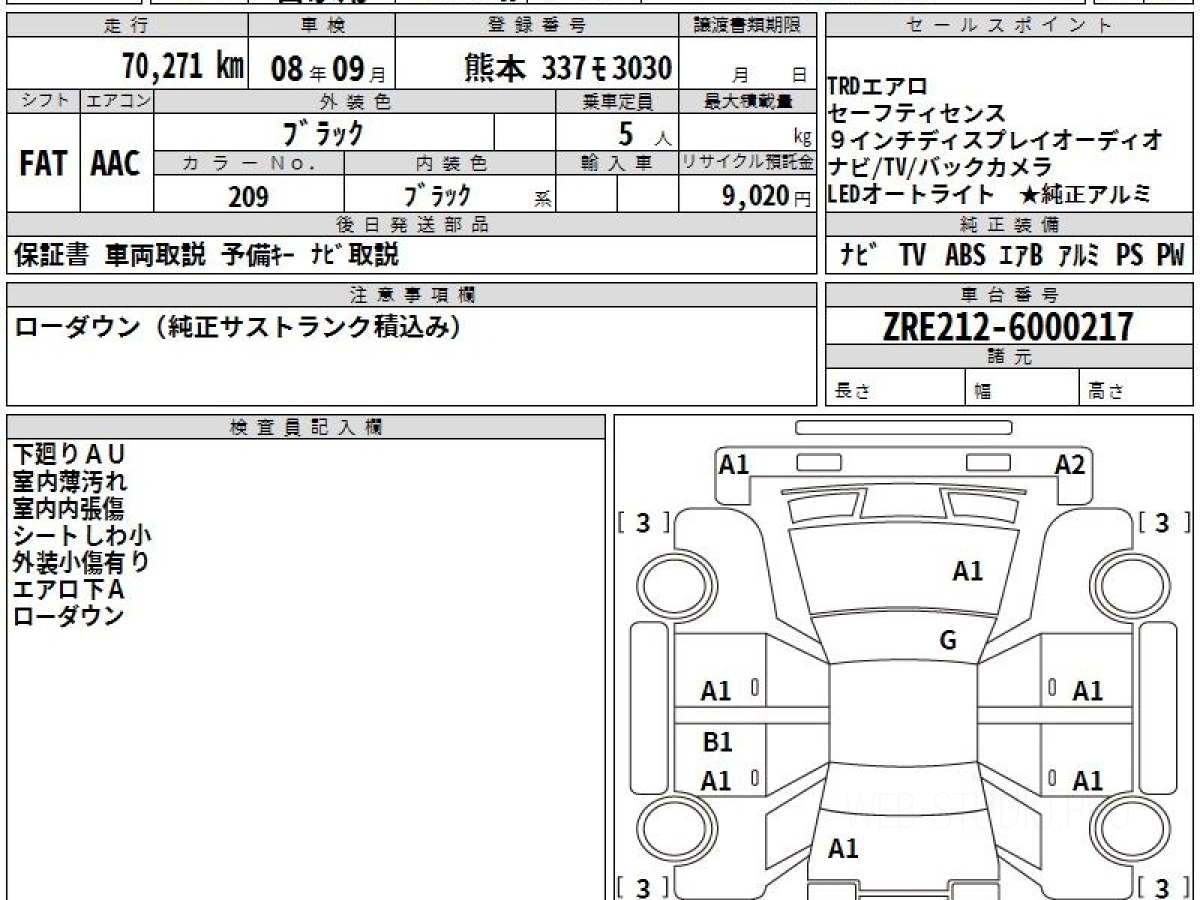Select the AAC air conditioner value
Viewport: 1200px width, 900px height.
pyautogui.click(x=116, y=164)
